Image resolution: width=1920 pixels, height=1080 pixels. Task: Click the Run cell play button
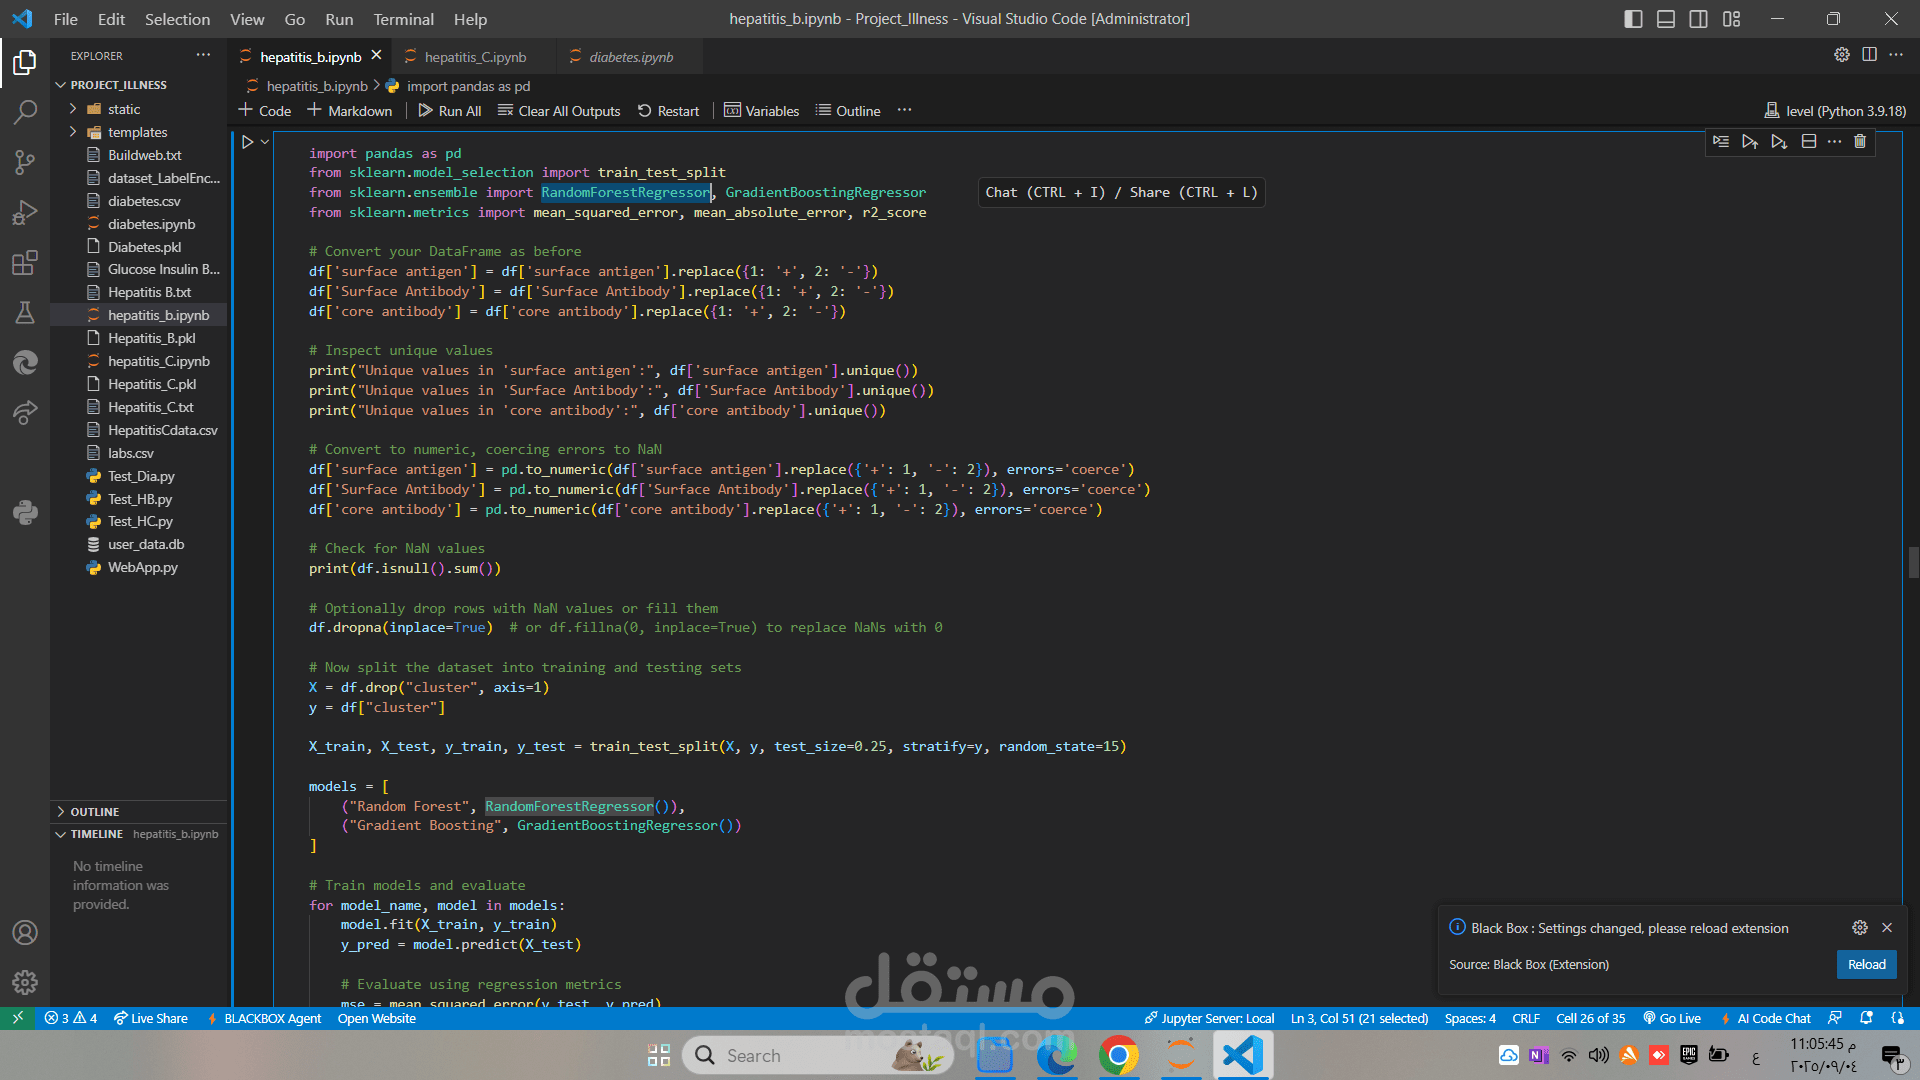[247, 142]
